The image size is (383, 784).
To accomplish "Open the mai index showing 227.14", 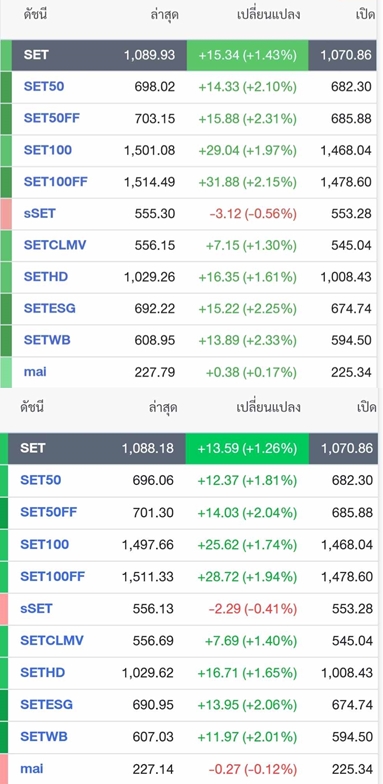I will click(32, 768).
